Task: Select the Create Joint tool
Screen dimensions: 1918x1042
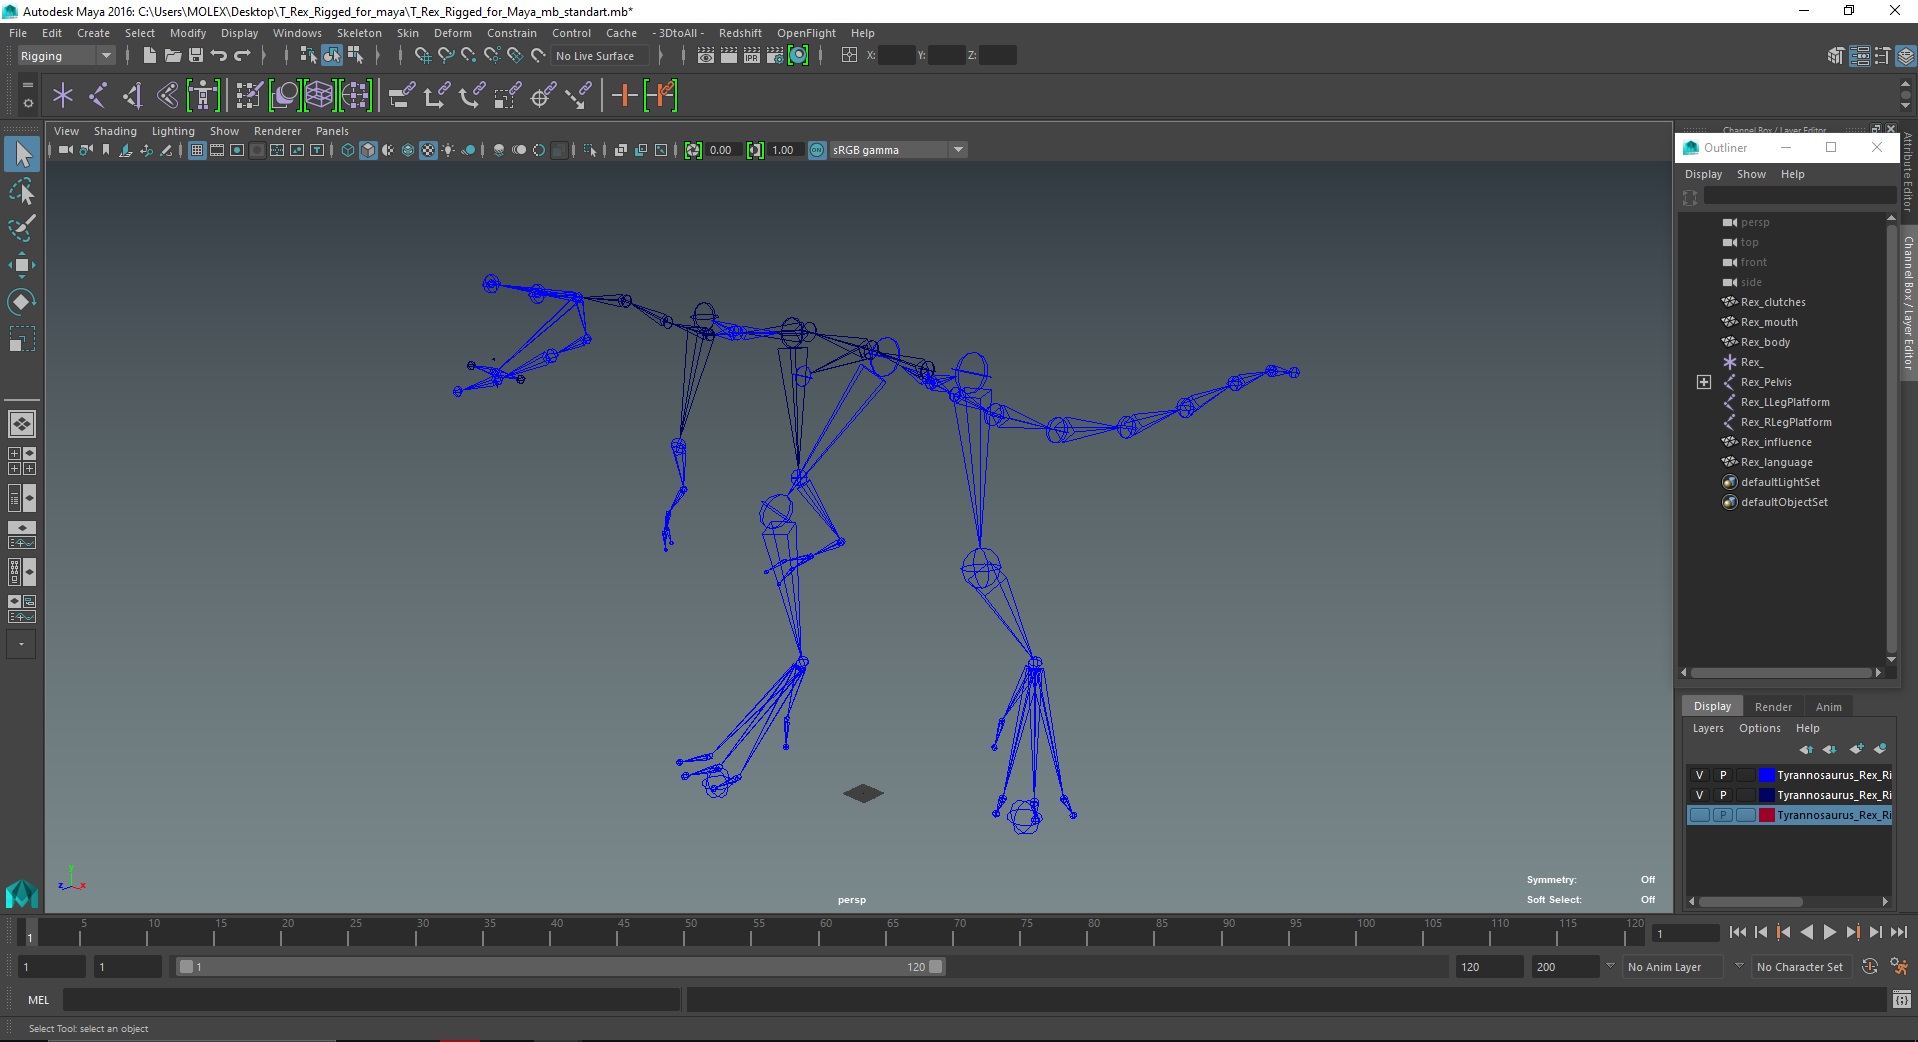Action: click(98, 96)
